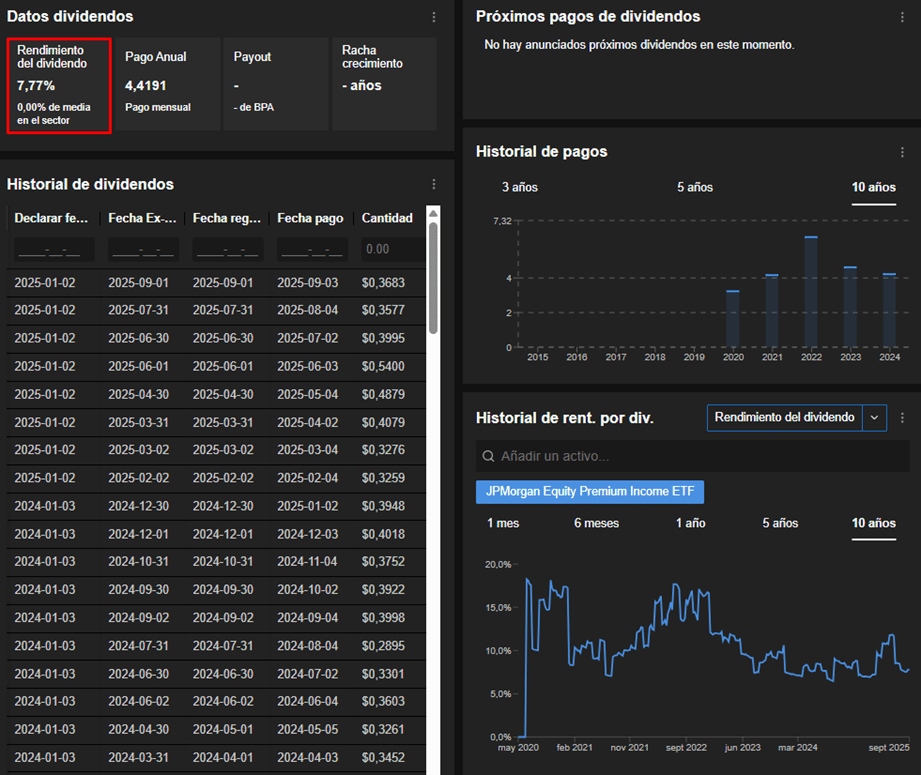921x775 pixels.
Task: Open Datos dividendos panel options menu
Action: point(434,17)
